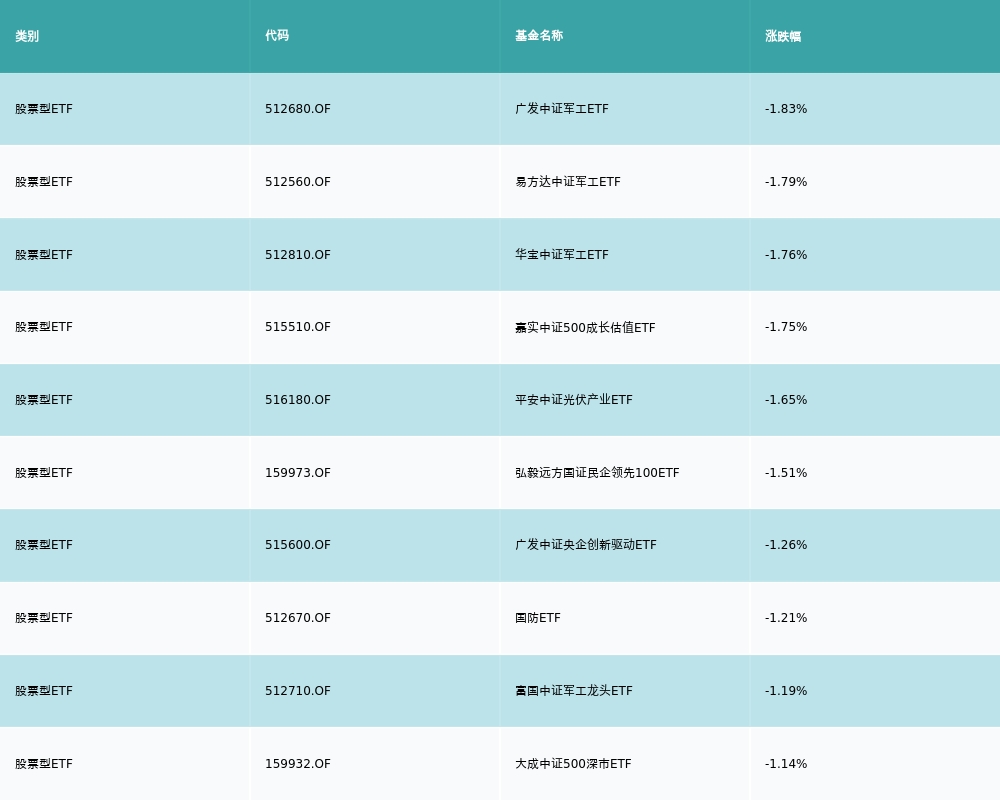Select fund code 515510.OF

[298, 327]
